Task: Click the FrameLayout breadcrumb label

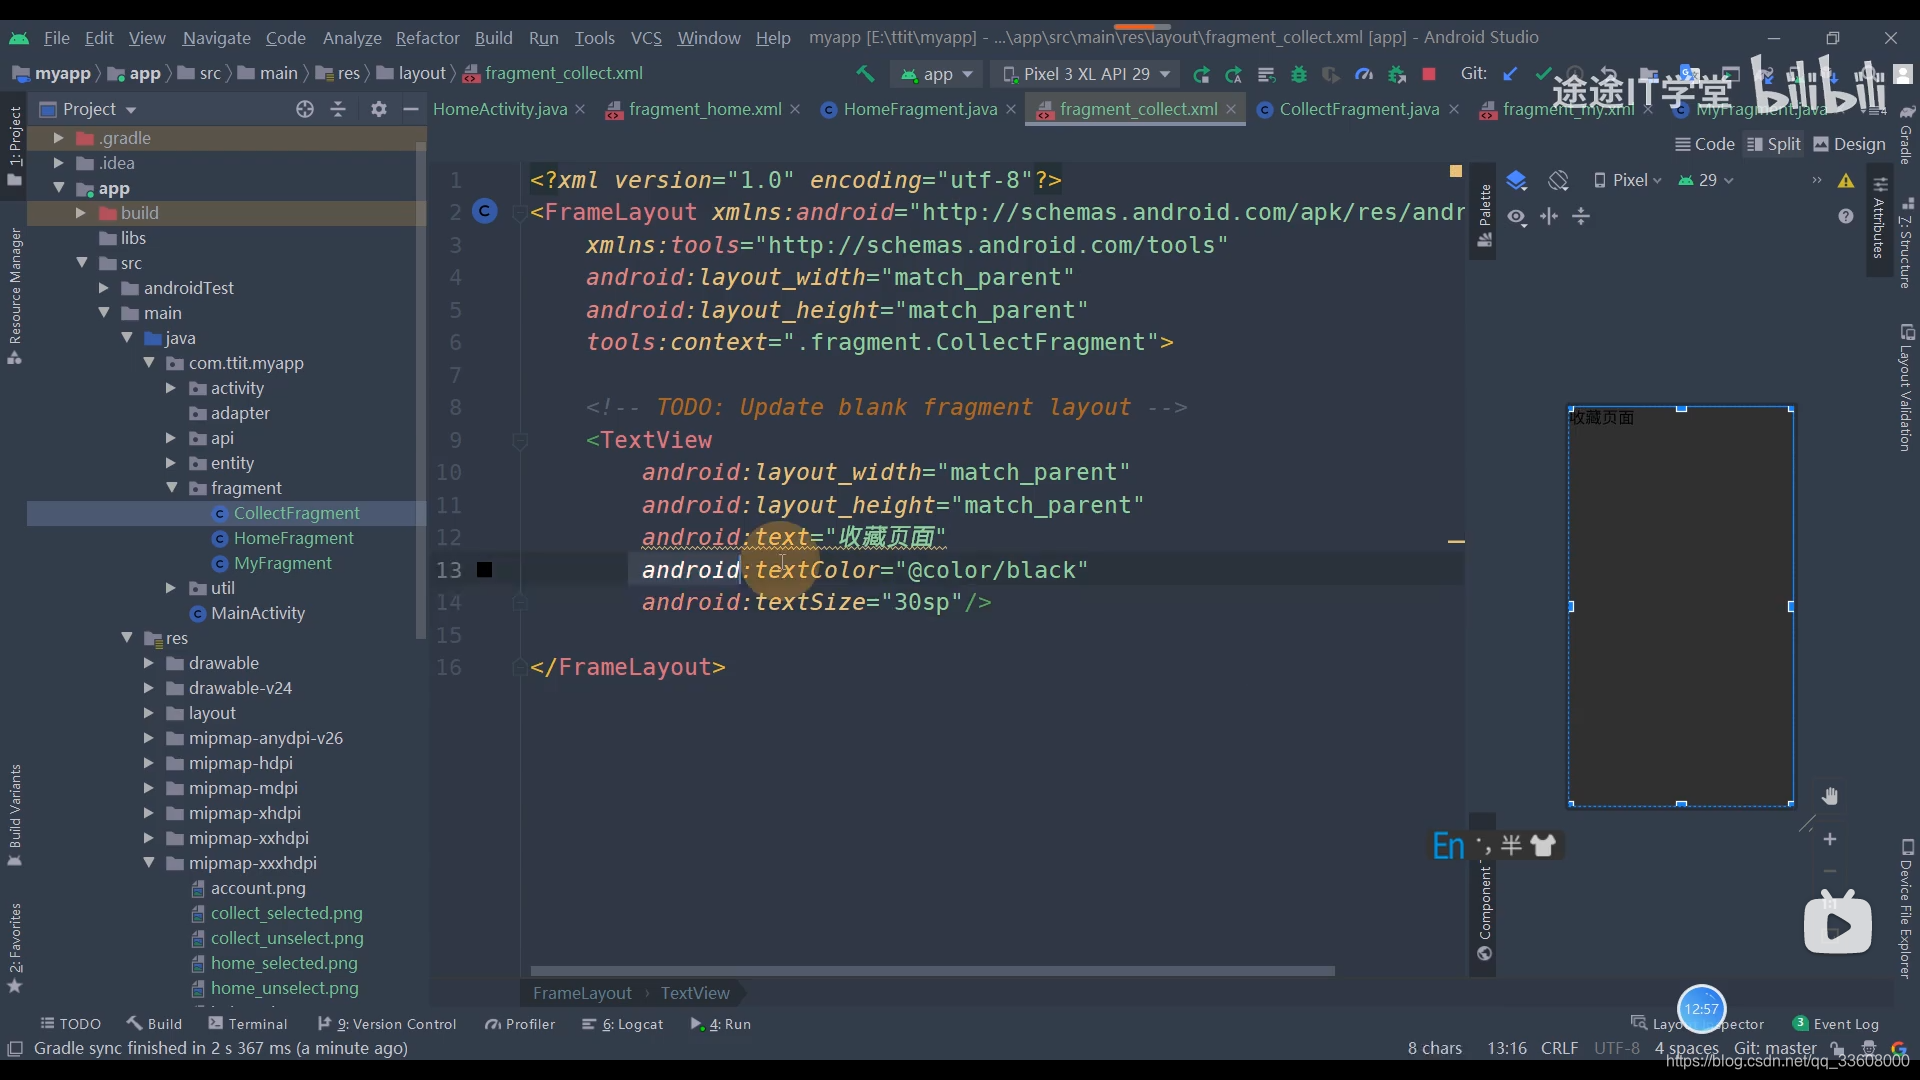Action: click(x=582, y=993)
